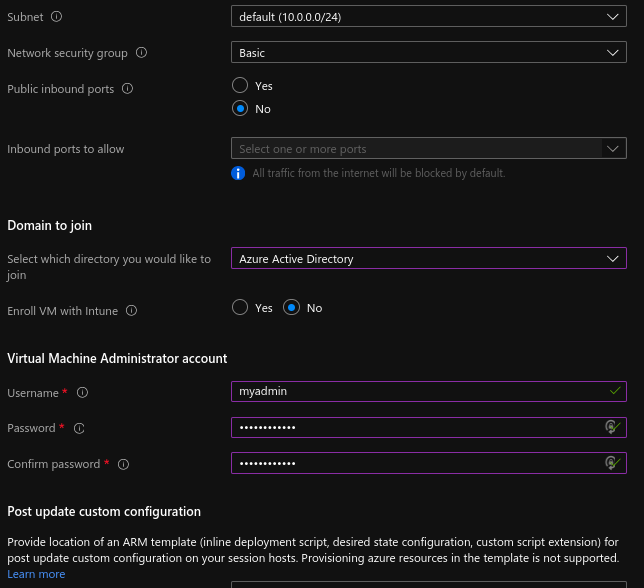644x588 pixels.
Task: Click the password manager icon in Password field
Action: pyautogui.click(x=610, y=427)
